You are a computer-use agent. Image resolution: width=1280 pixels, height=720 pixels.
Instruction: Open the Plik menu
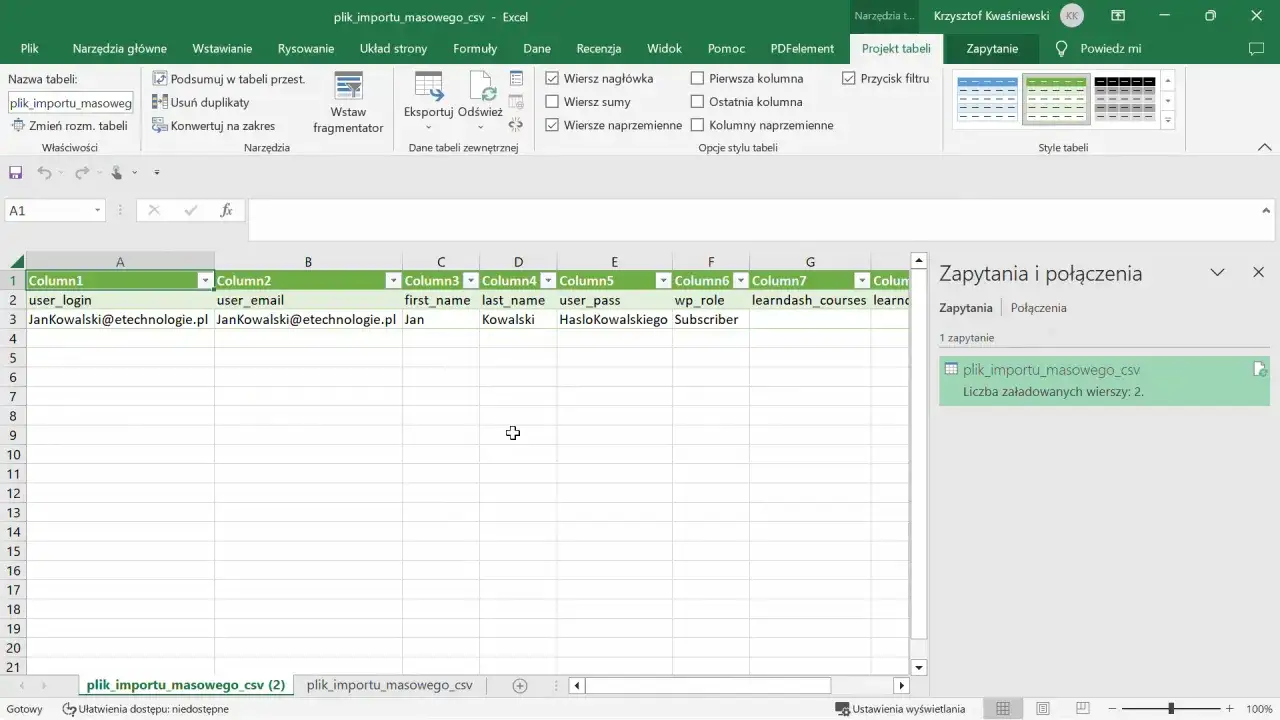point(29,48)
